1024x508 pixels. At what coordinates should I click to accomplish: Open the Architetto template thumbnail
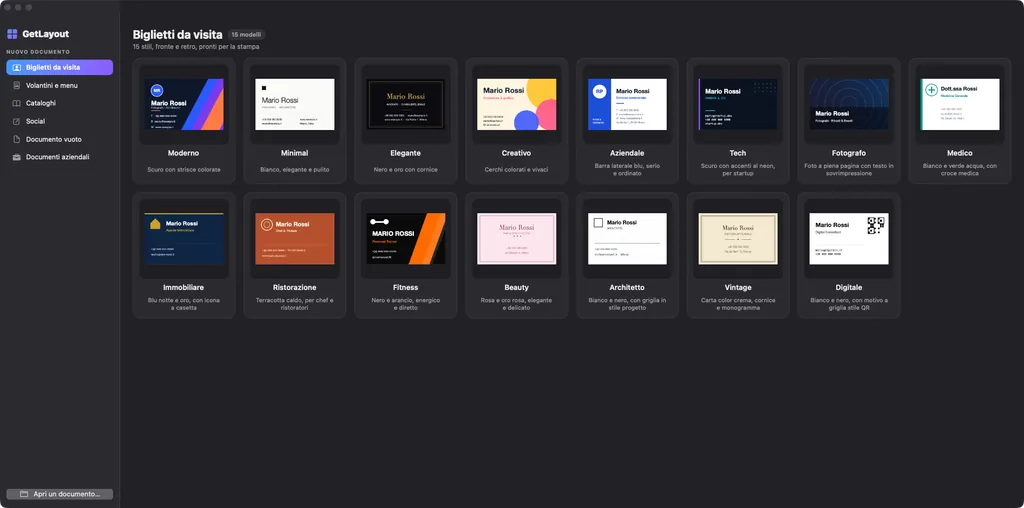pyautogui.click(x=627, y=238)
